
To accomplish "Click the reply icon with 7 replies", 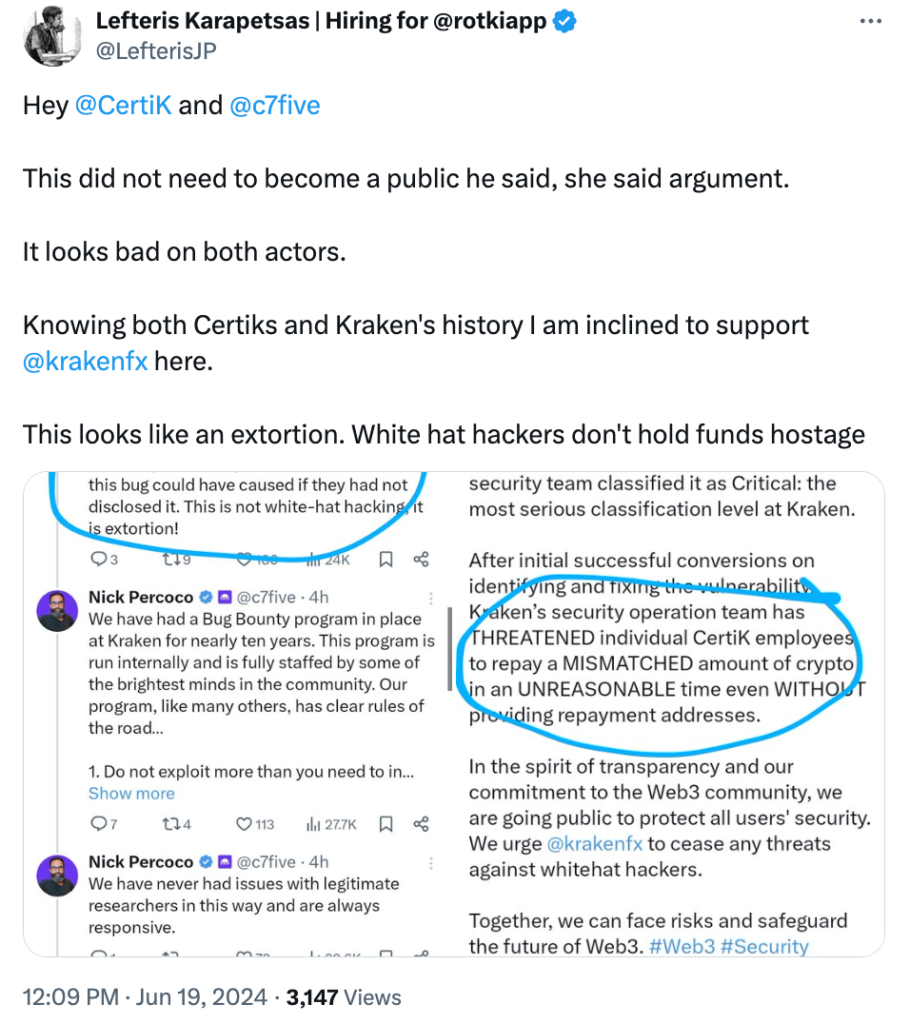I will tap(98, 825).
